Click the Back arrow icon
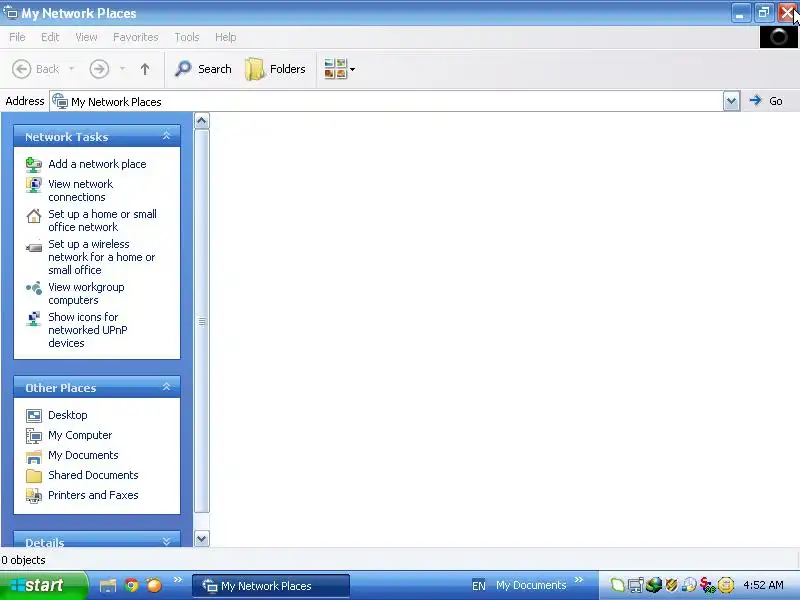The width and height of the screenshot is (800, 600). (x=21, y=69)
